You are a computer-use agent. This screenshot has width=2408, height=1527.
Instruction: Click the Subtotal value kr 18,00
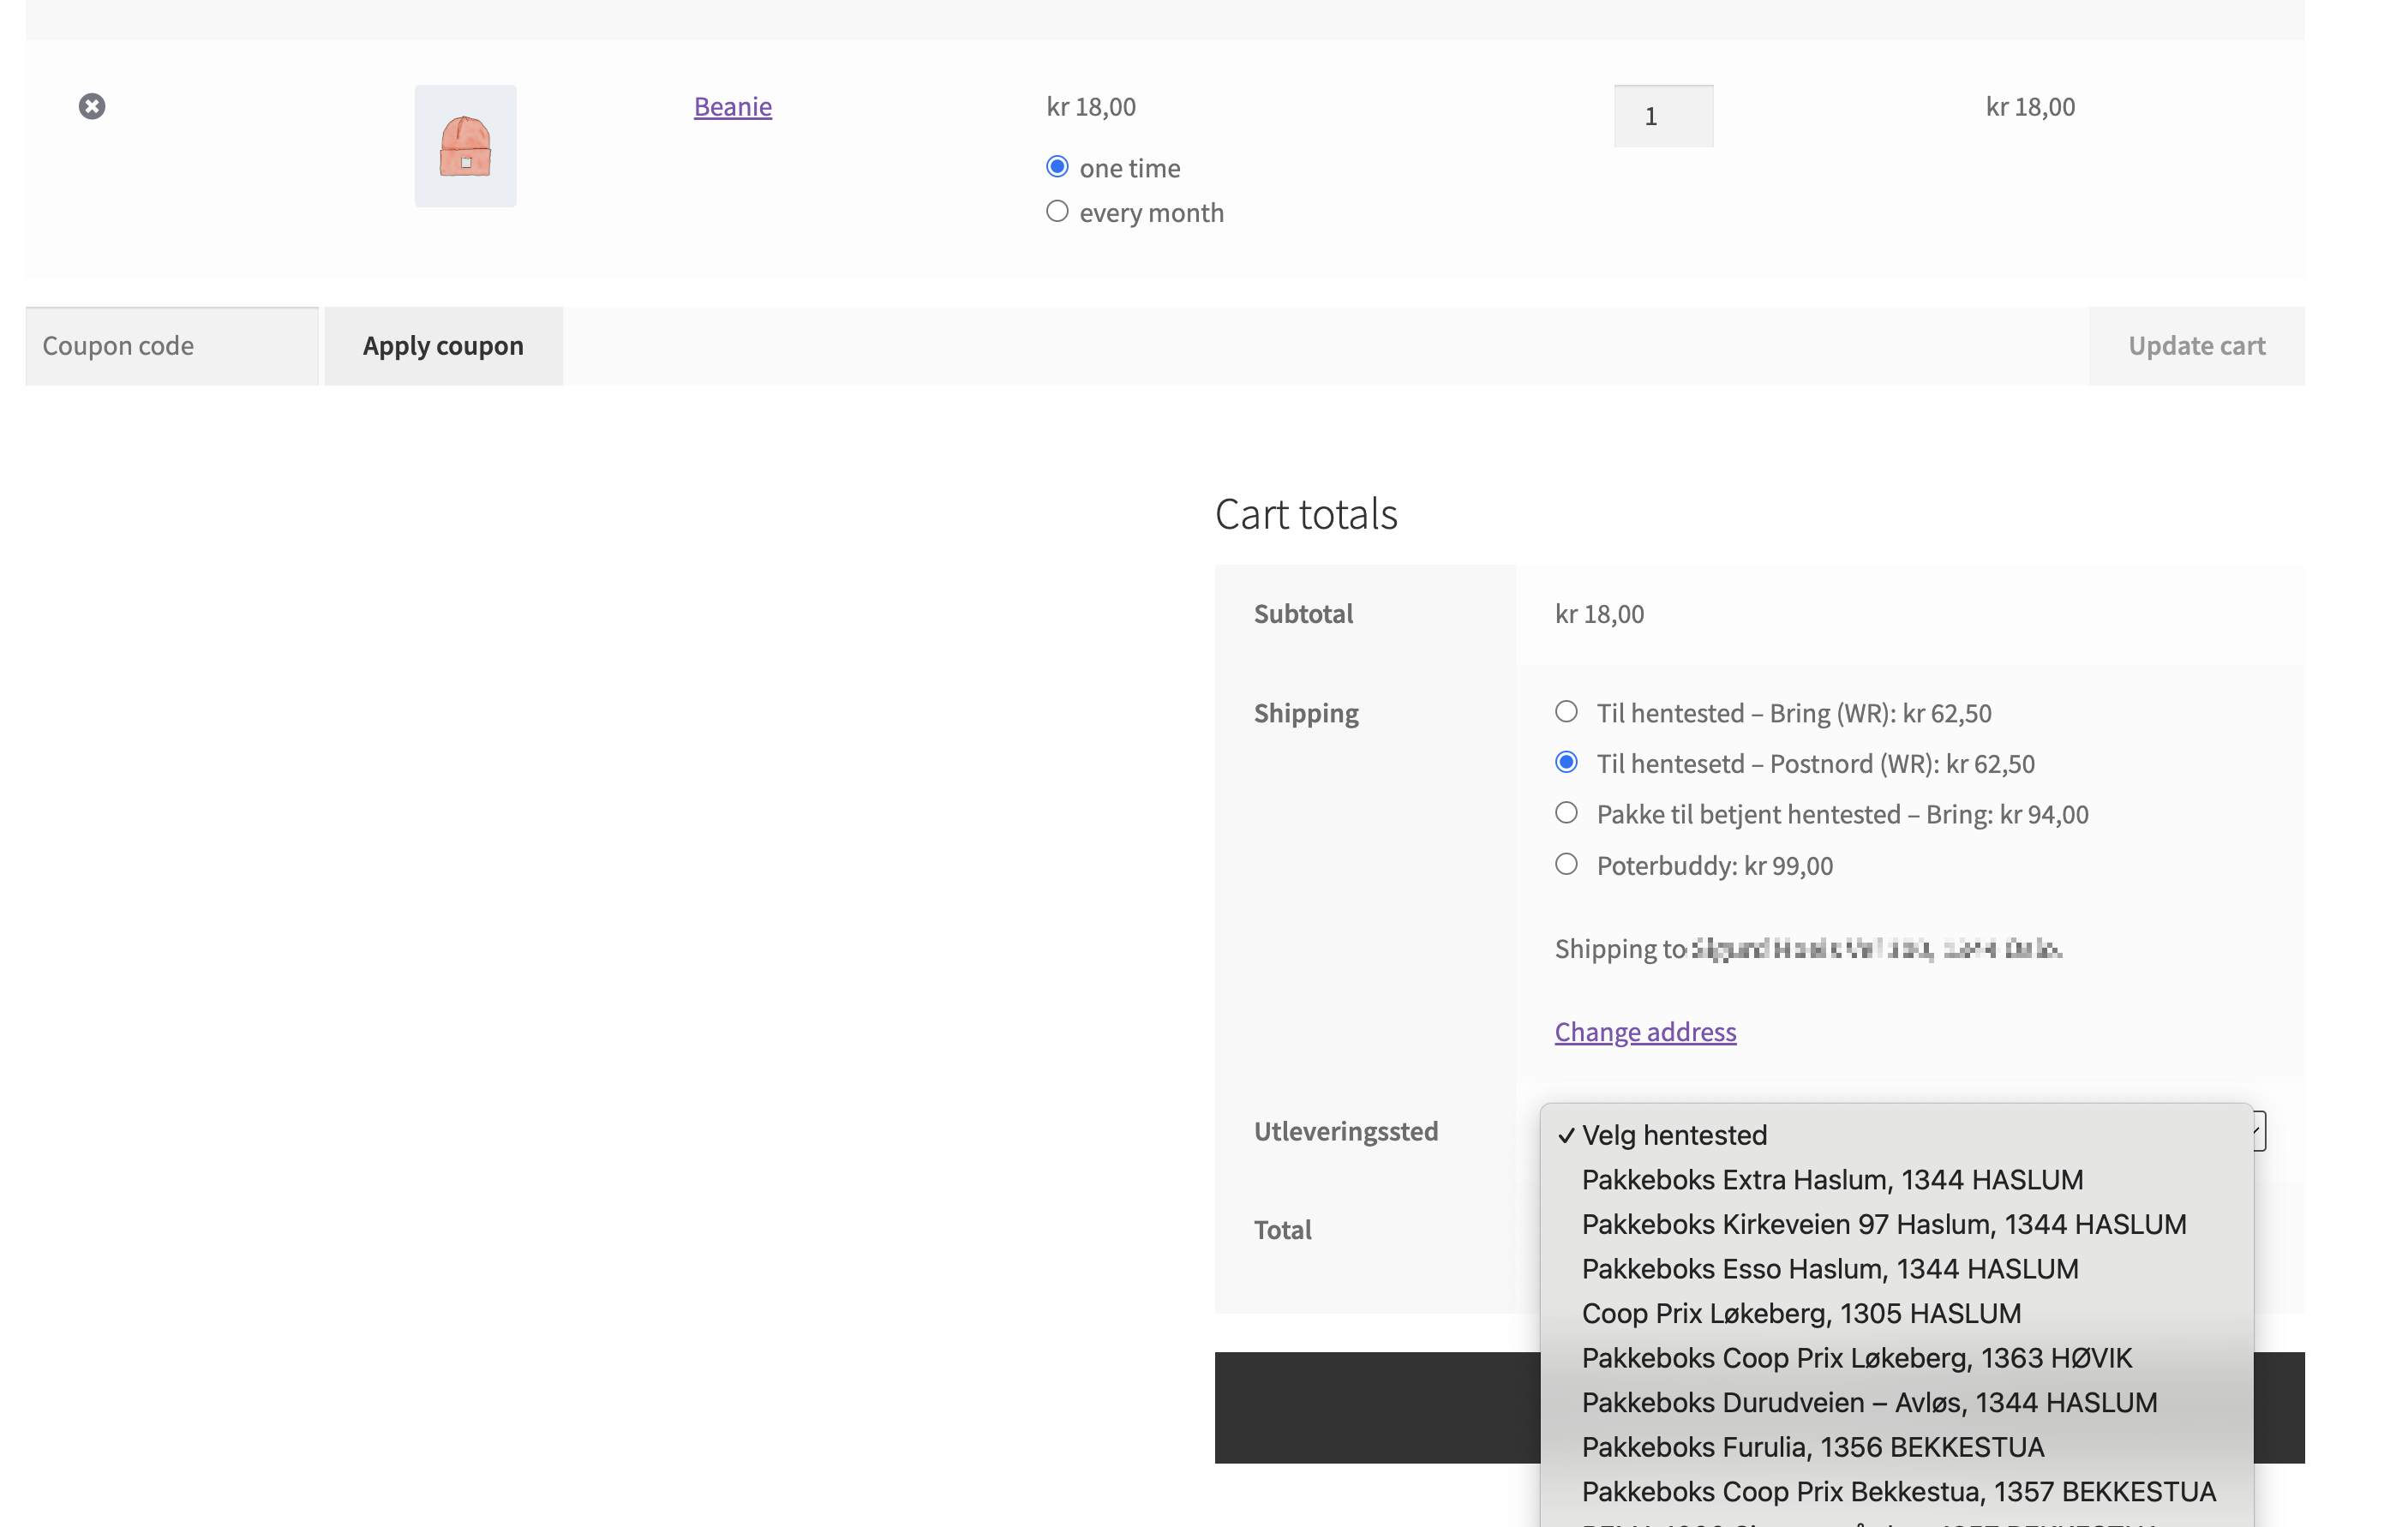(1599, 613)
